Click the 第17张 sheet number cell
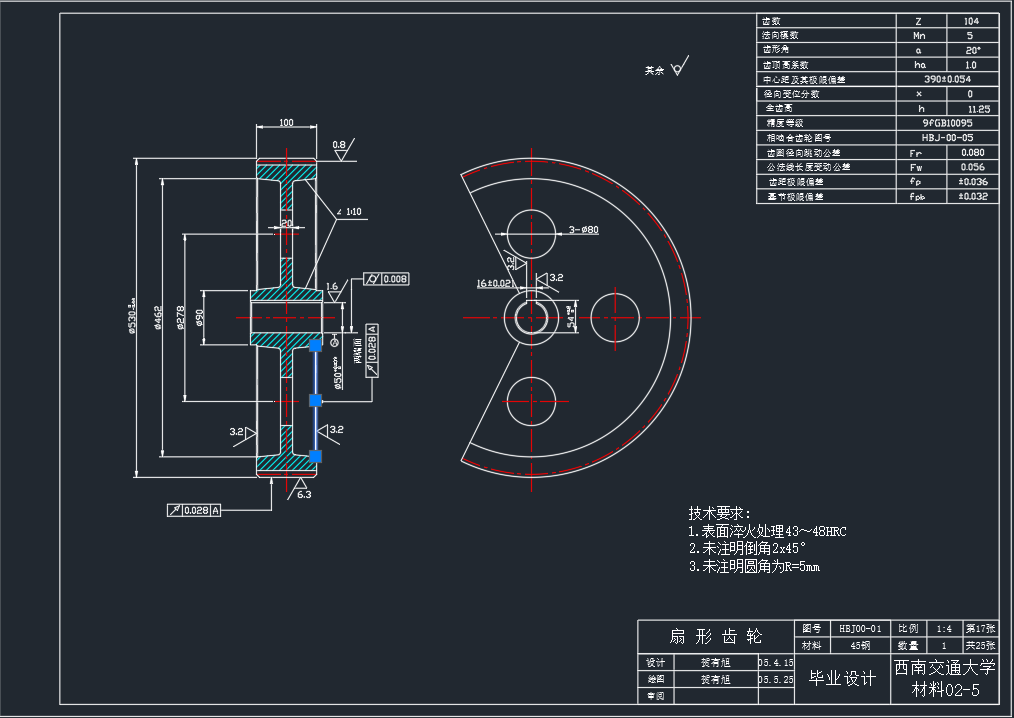 [x=980, y=629]
